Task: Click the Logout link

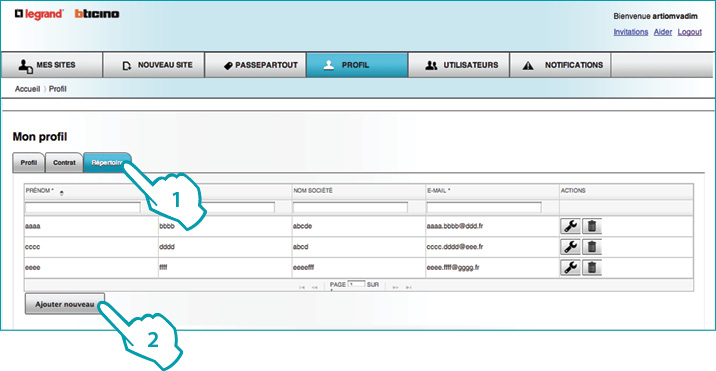Action: pyautogui.click(x=690, y=32)
